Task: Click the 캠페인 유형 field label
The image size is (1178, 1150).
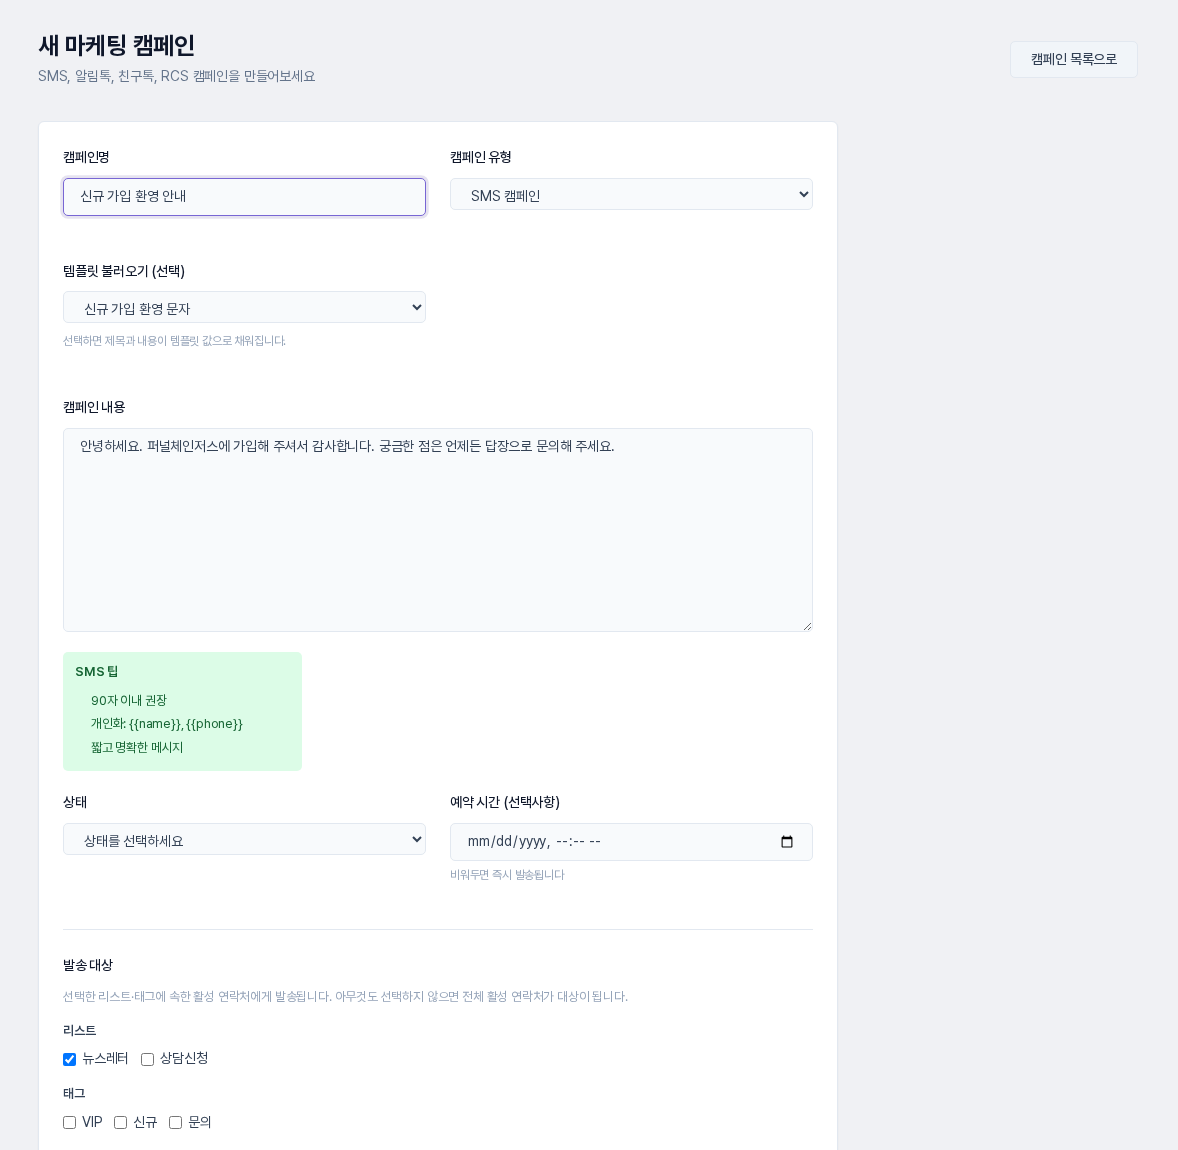Action: [481, 157]
